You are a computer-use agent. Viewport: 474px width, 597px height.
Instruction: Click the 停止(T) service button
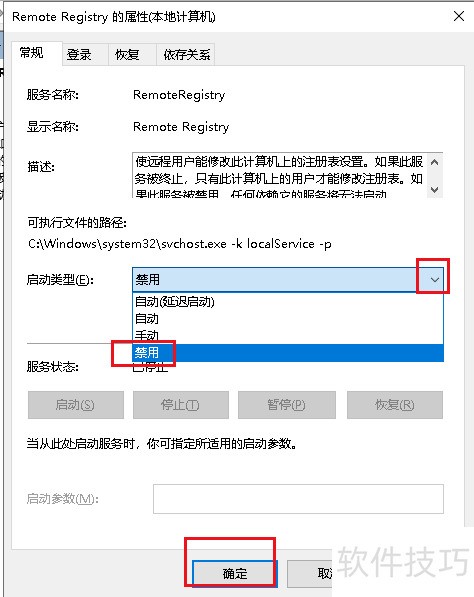click(181, 405)
